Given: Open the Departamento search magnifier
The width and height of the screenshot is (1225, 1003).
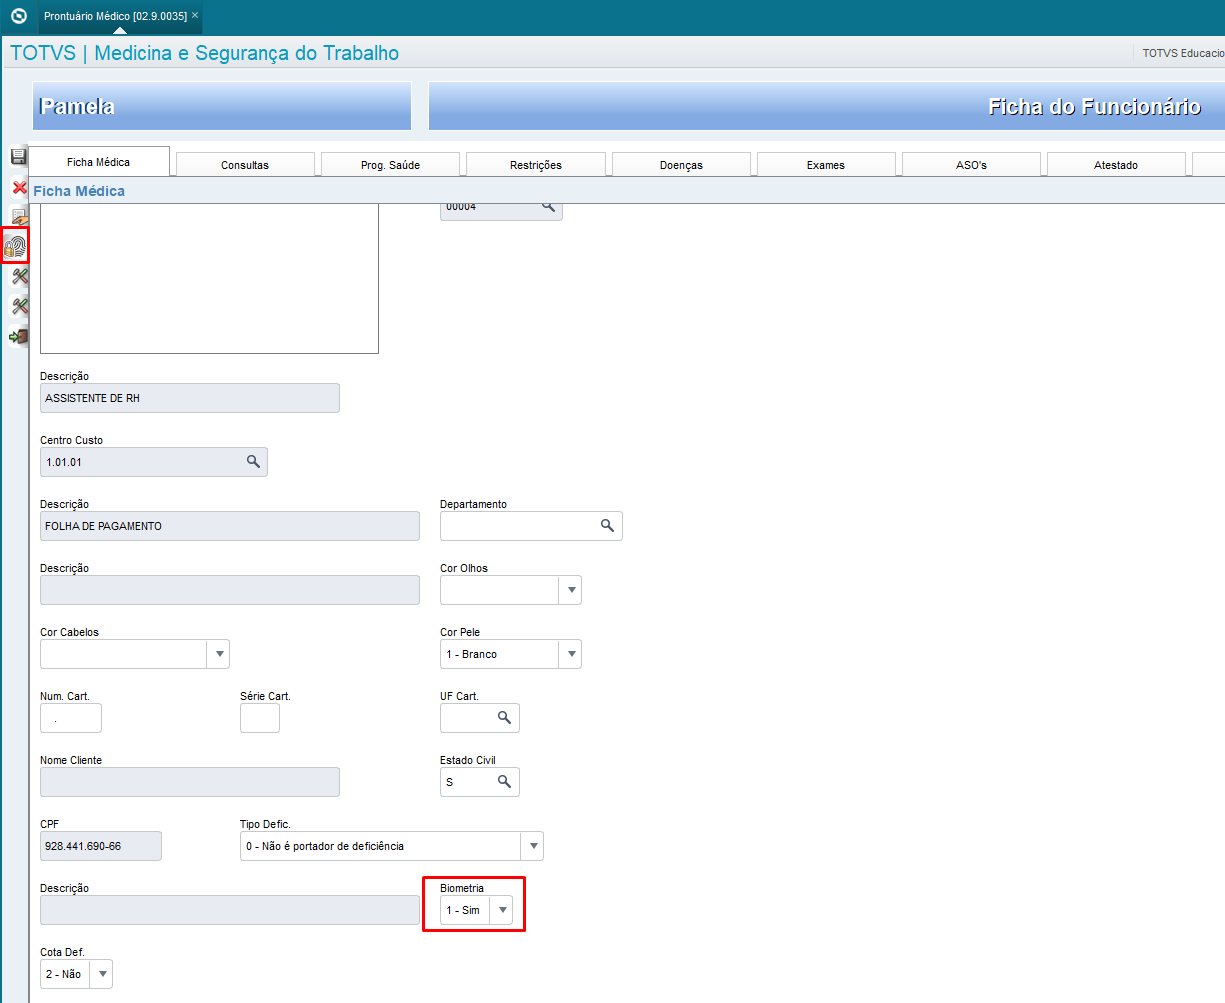Looking at the screenshot, I should pos(607,526).
